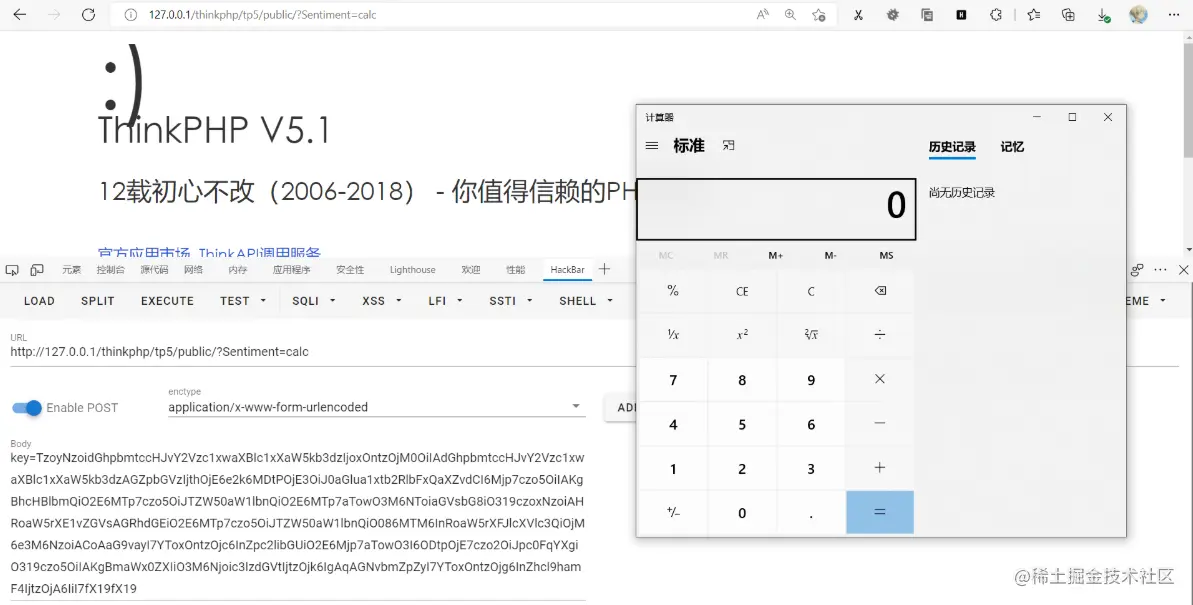1193x605 pixels.
Task: Switch to the Lighthouse DevTools tab
Action: pos(412,269)
